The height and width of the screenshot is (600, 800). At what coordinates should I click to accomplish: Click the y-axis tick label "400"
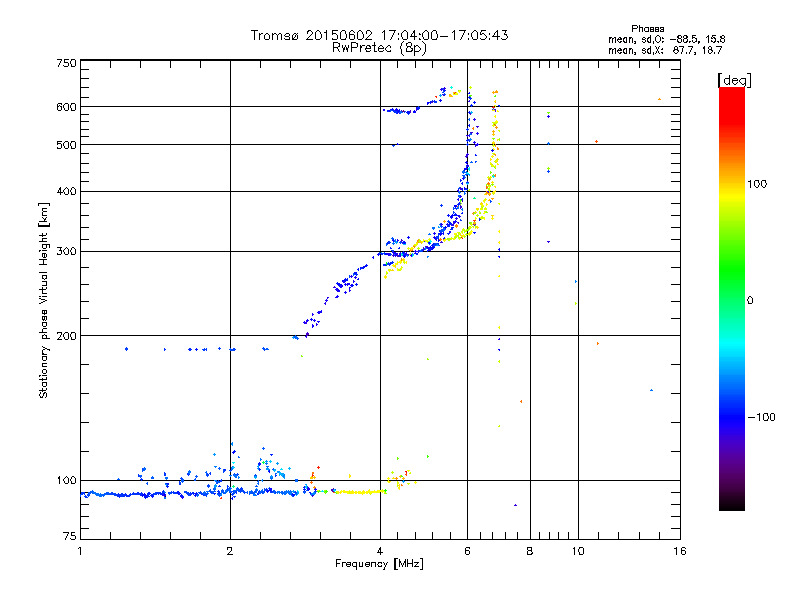tap(66, 191)
